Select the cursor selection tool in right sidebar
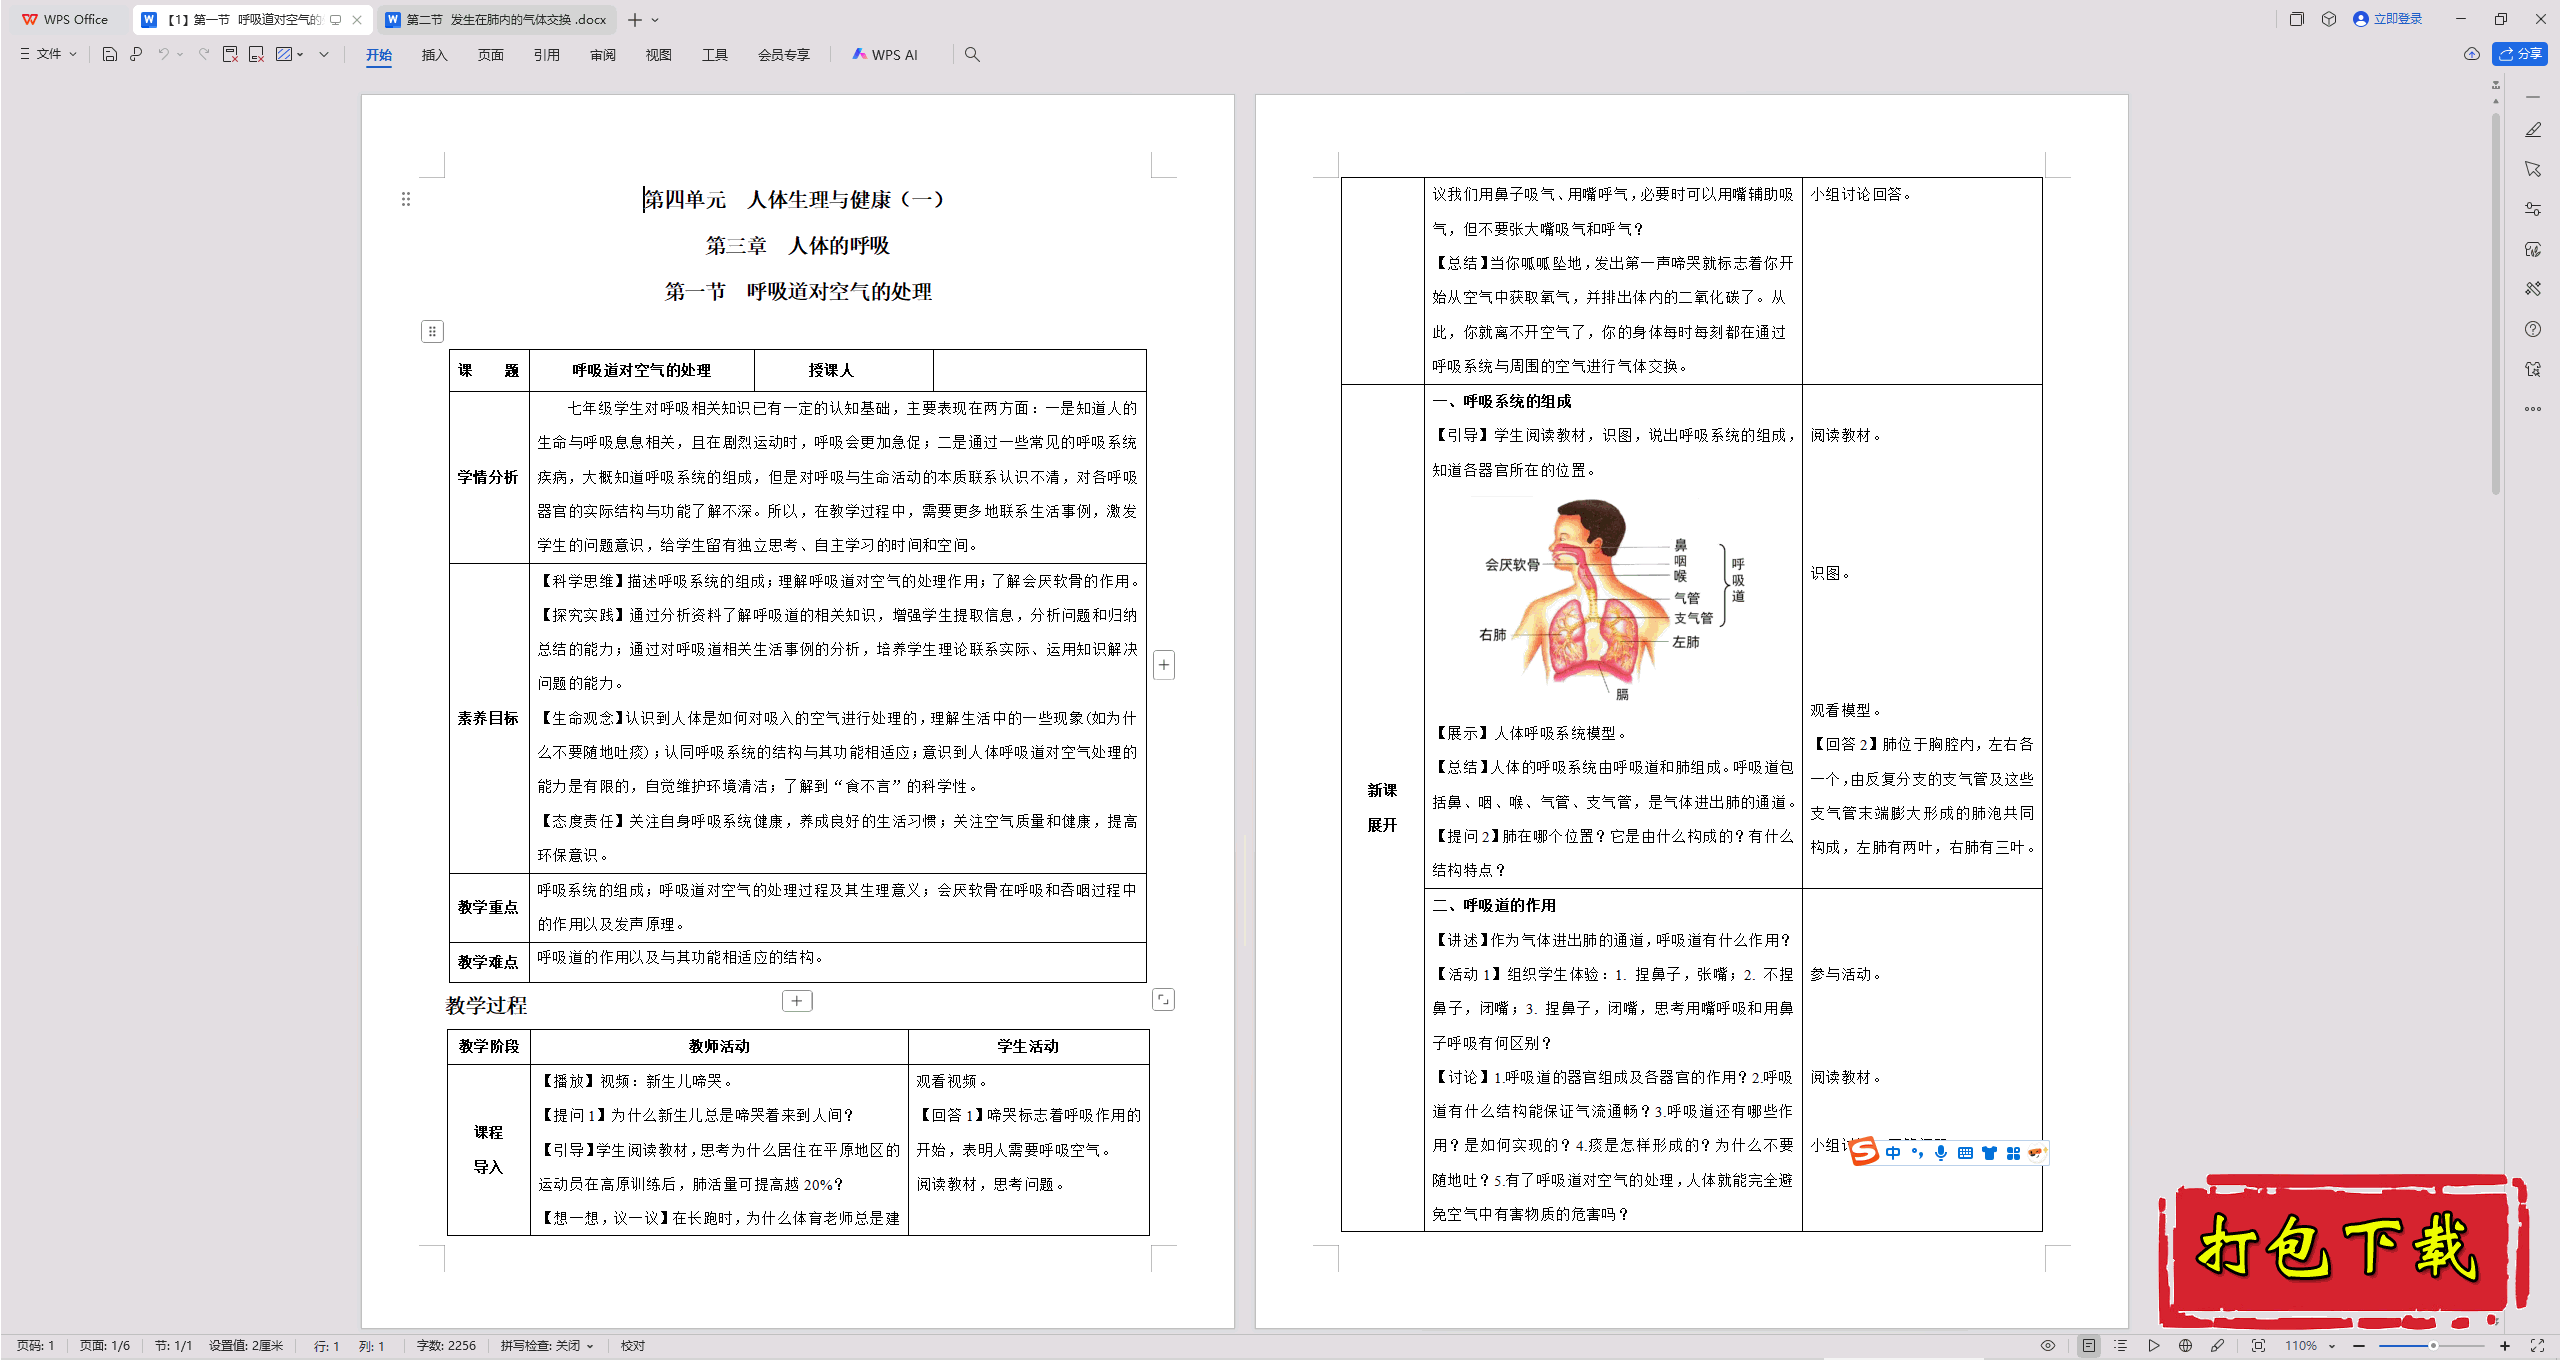 pyautogui.click(x=2533, y=169)
